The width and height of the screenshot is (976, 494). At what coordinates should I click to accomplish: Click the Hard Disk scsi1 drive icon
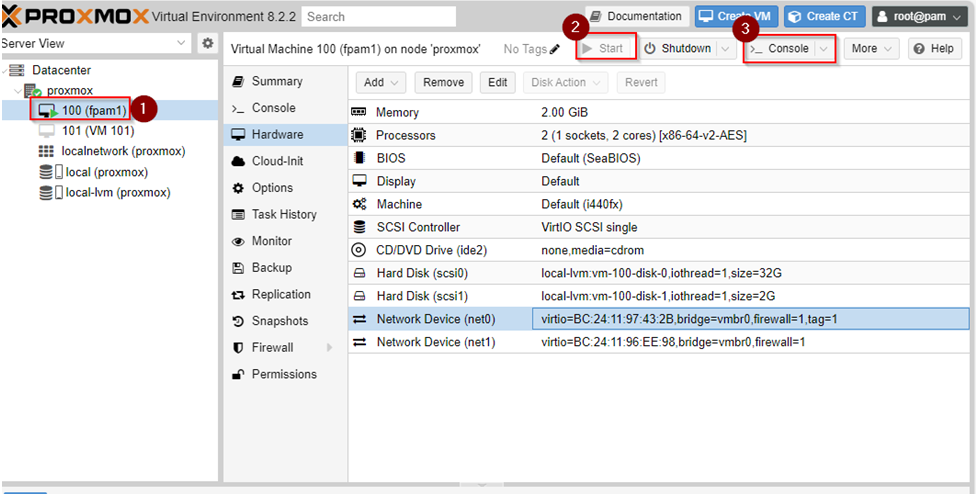coord(359,296)
